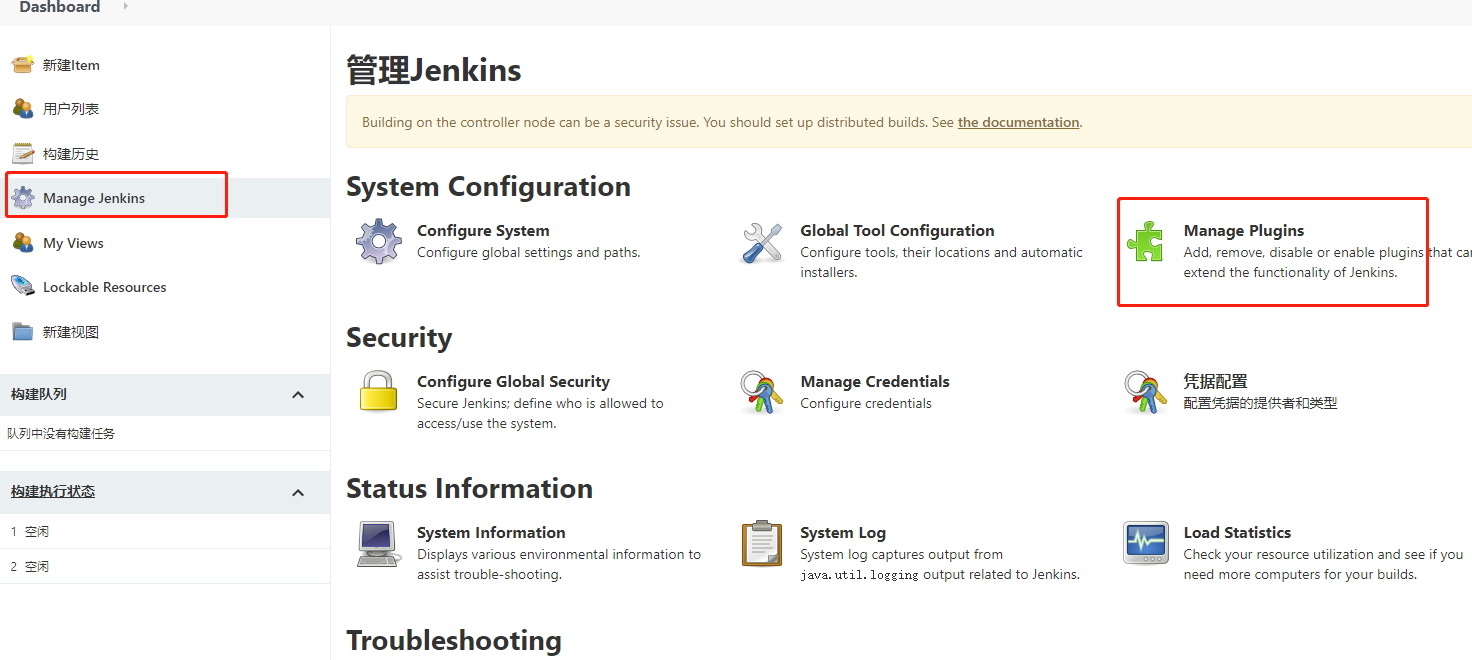Click '配置凭据的提供者和类型' description
The image size is (1472, 660).
(x=1260, y=404)
